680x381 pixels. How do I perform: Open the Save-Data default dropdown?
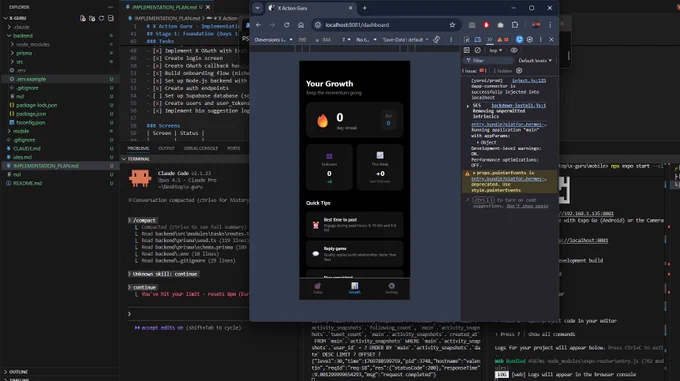tap(405, 39)
